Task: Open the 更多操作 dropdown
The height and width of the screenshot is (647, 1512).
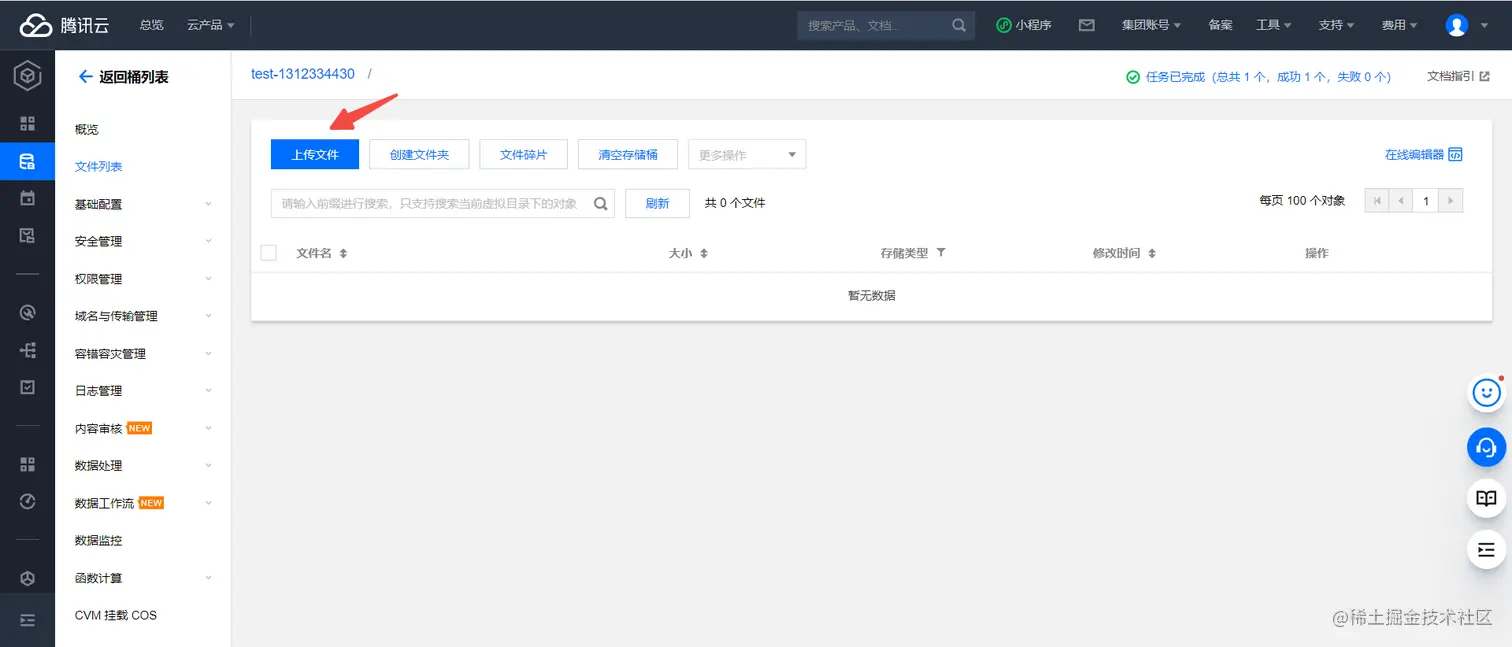Action: pos(747,155)
